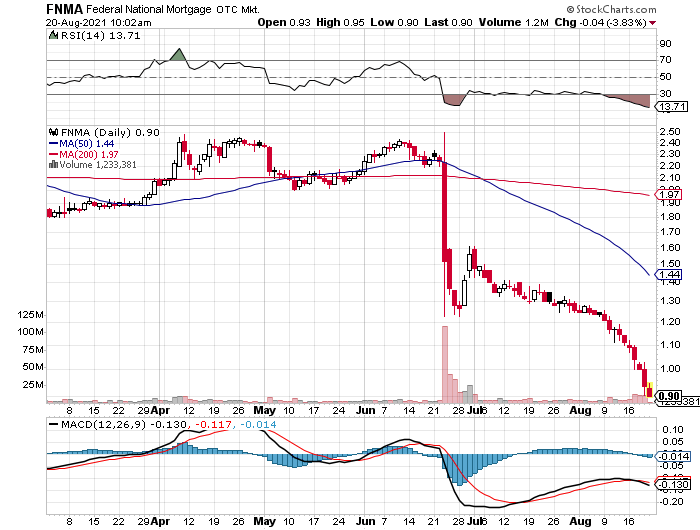Image resolution: width=700 pixels, height=530 pixels.
Task: Click the 50M volume axis label
Action: [x=33, y=367]
